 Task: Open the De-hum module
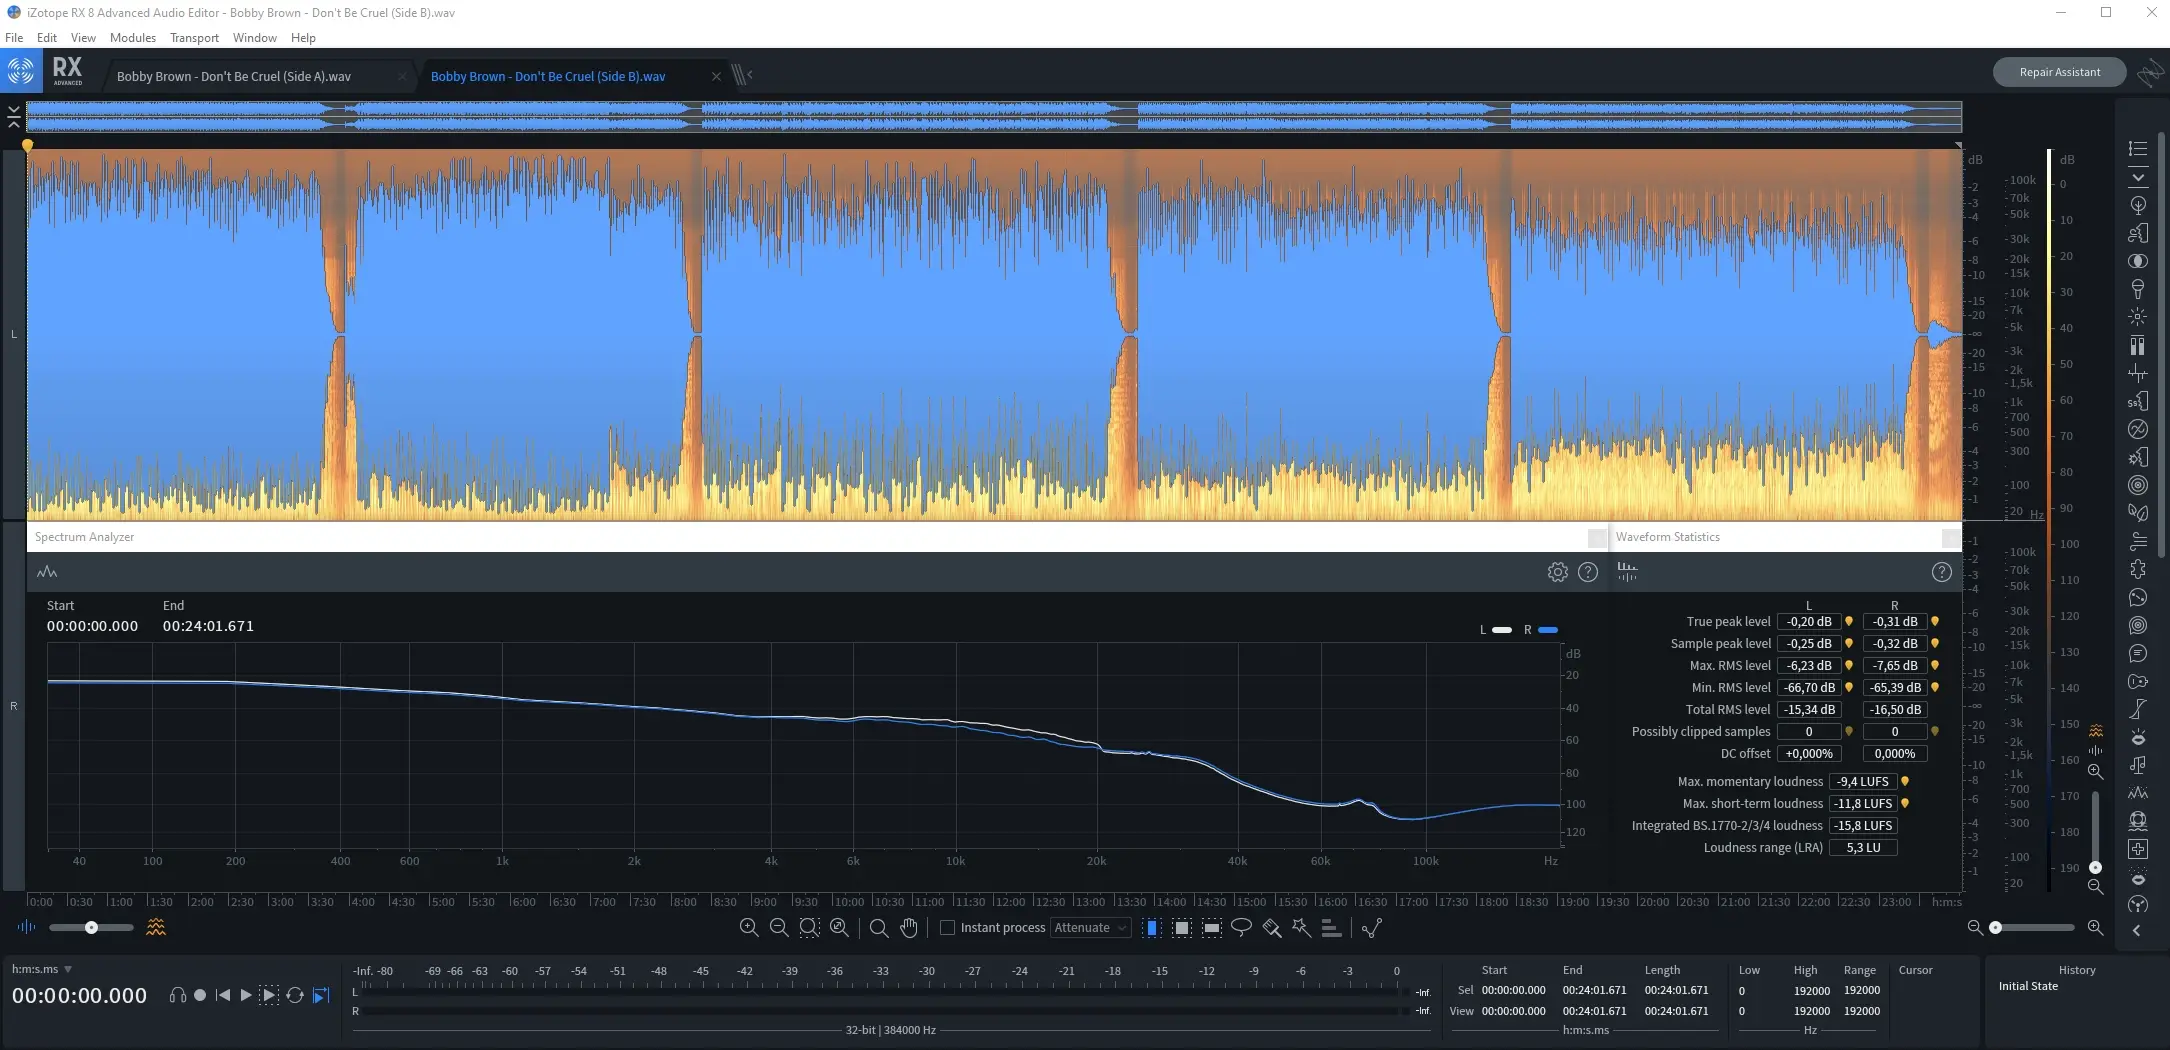coord(2138,429)
